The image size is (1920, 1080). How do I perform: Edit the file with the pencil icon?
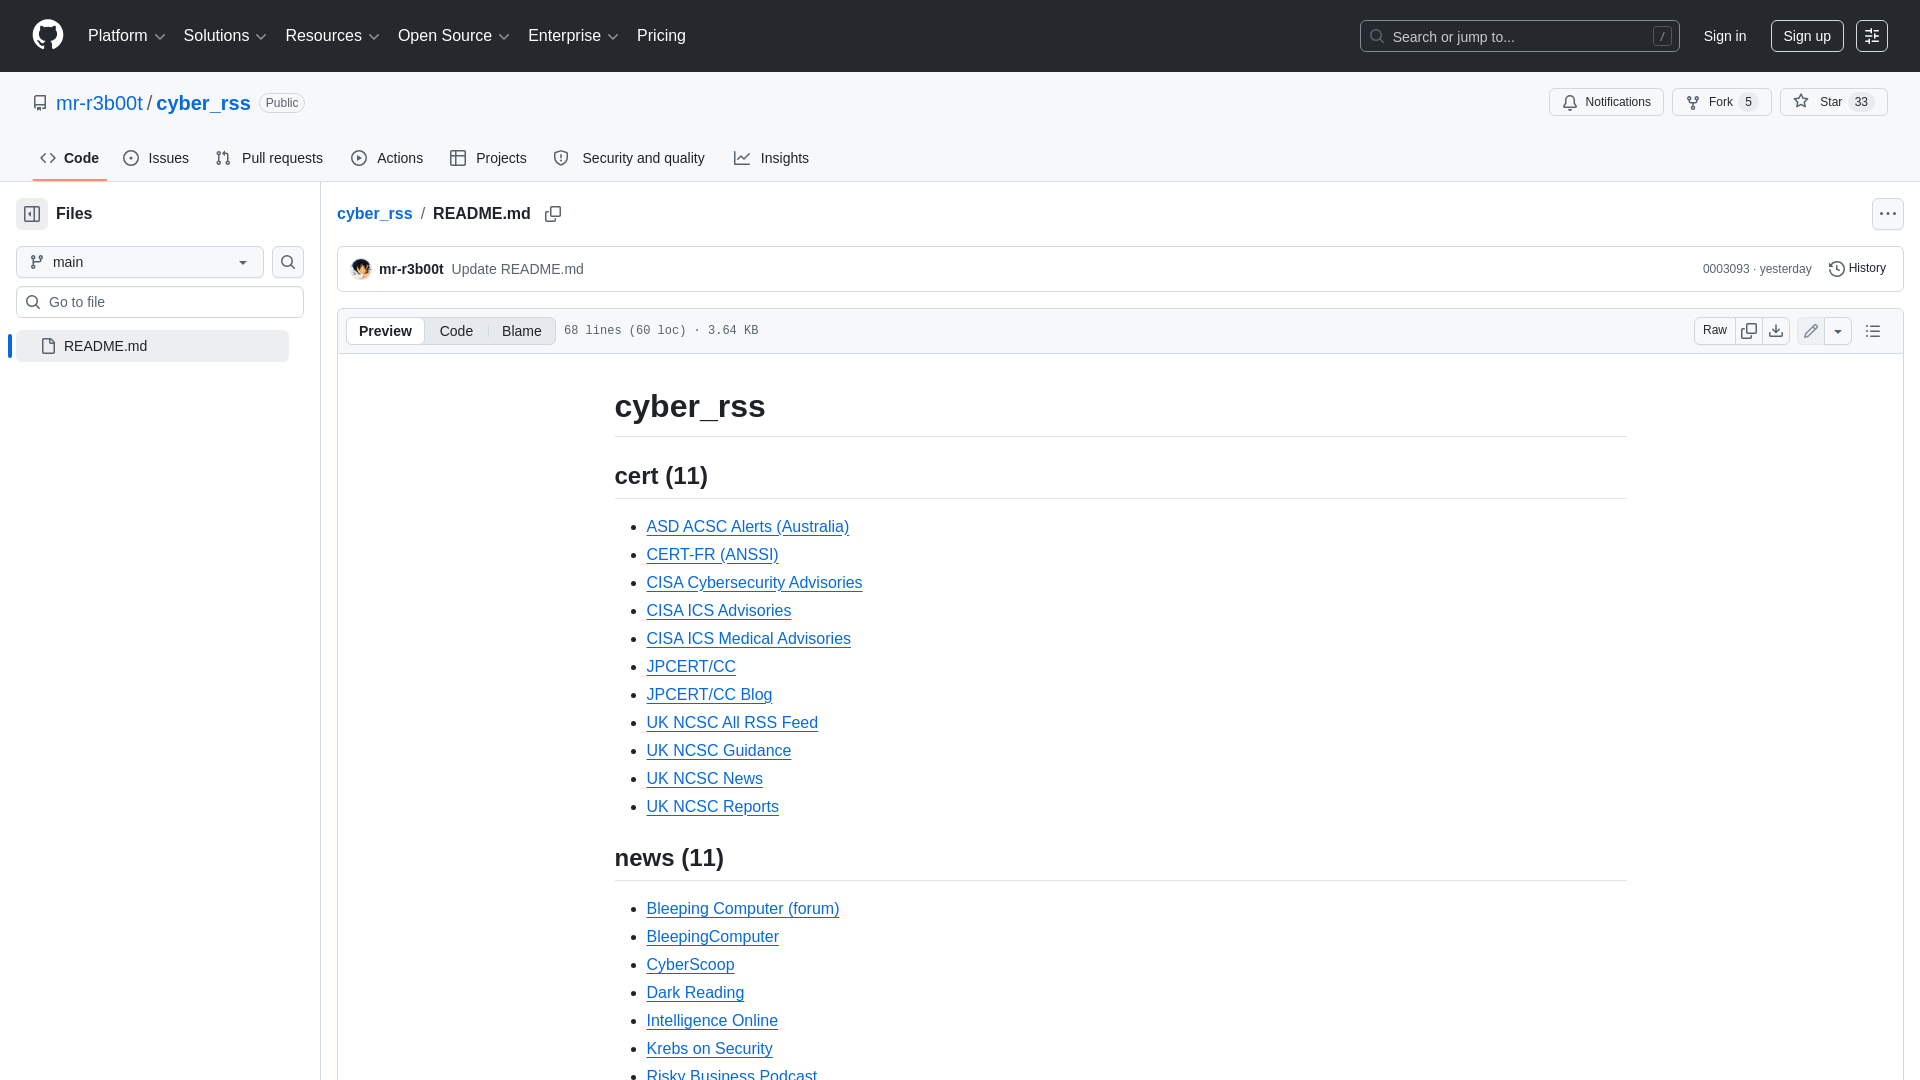(x=1810, y=331)
